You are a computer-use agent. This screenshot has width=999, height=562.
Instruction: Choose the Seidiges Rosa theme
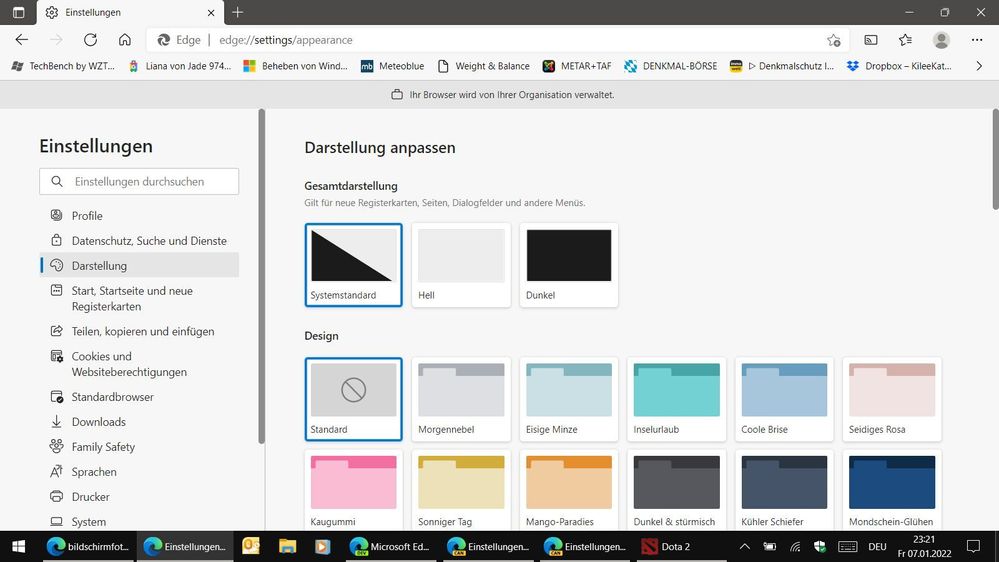(891, 399)
